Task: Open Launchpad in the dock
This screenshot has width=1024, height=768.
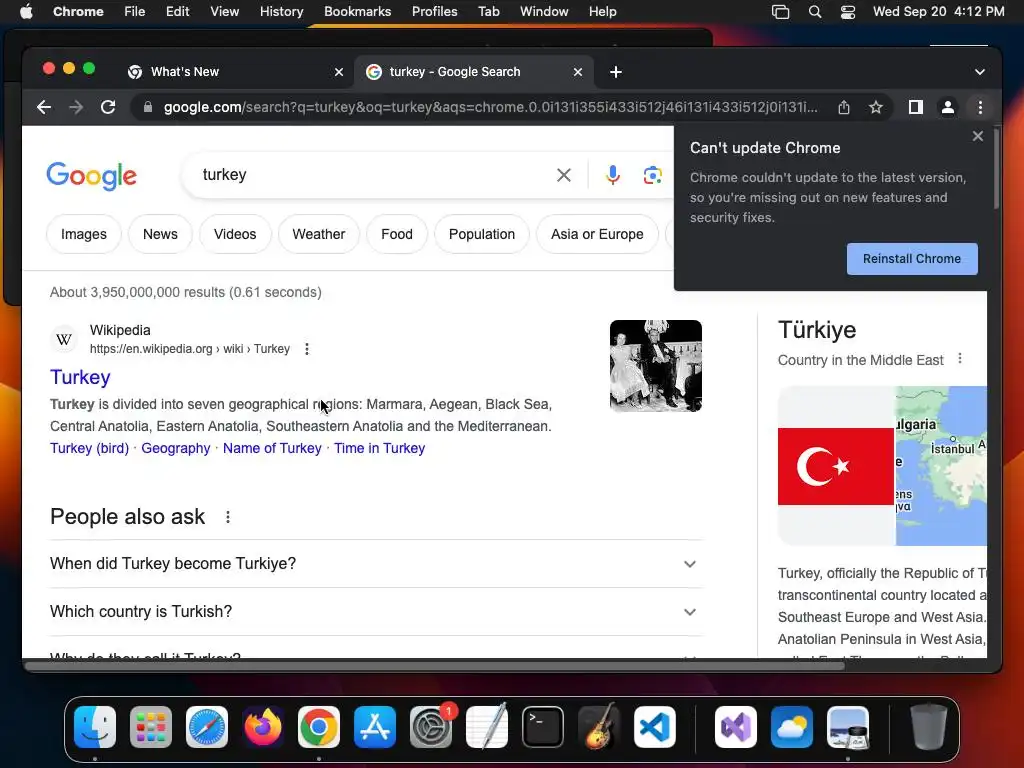Action: click(151, 727)
